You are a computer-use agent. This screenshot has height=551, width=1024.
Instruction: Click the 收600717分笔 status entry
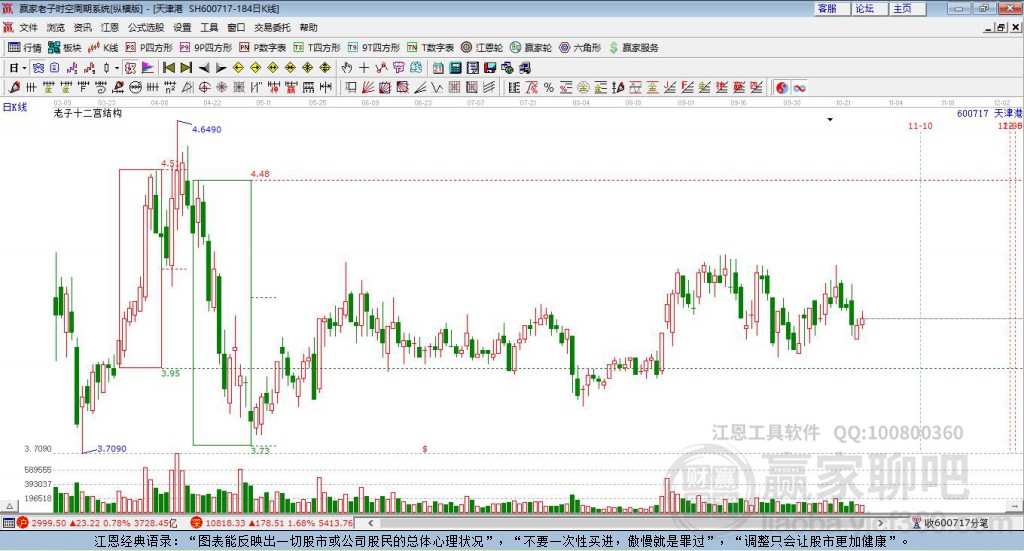[x=951, y=523]
